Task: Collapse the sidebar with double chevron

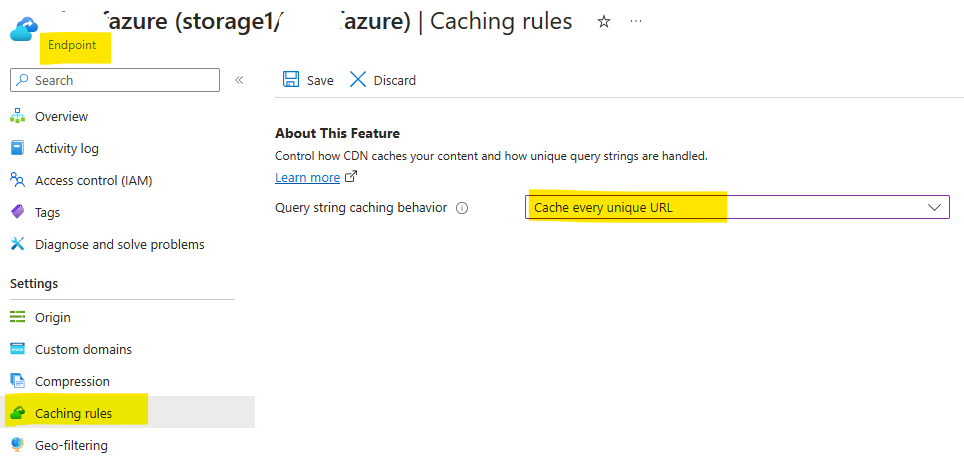Action: tap(239, 80)
